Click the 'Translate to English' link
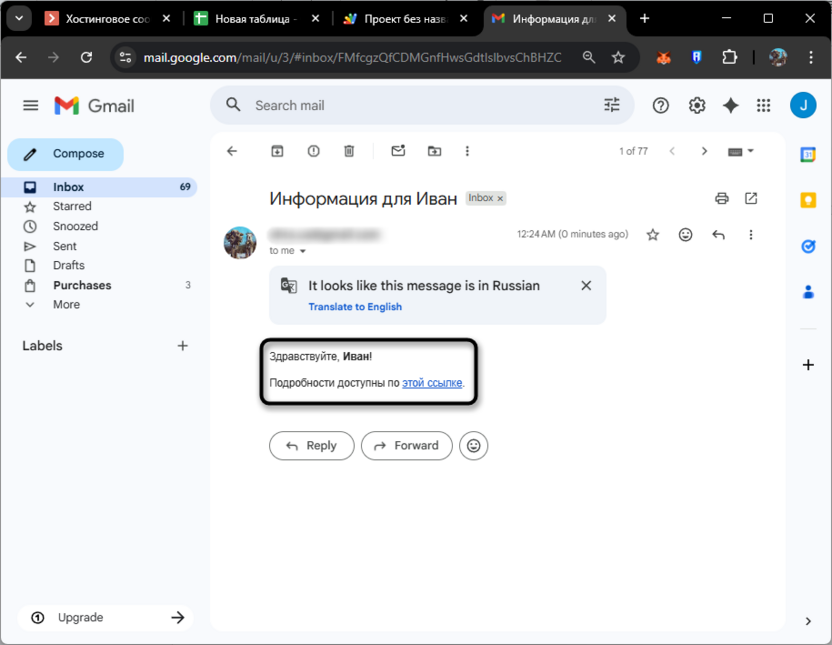The image size is (832, 645). pos(355,306)
